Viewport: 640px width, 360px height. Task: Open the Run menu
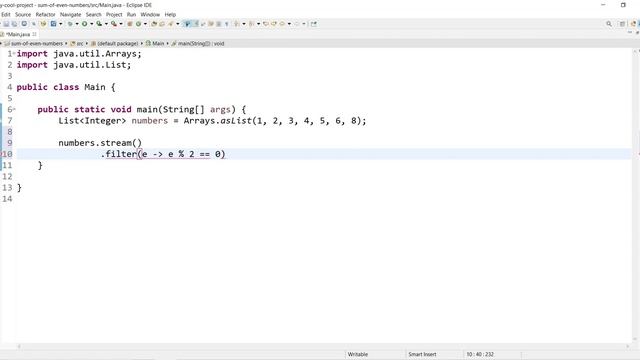click(131, 14)
